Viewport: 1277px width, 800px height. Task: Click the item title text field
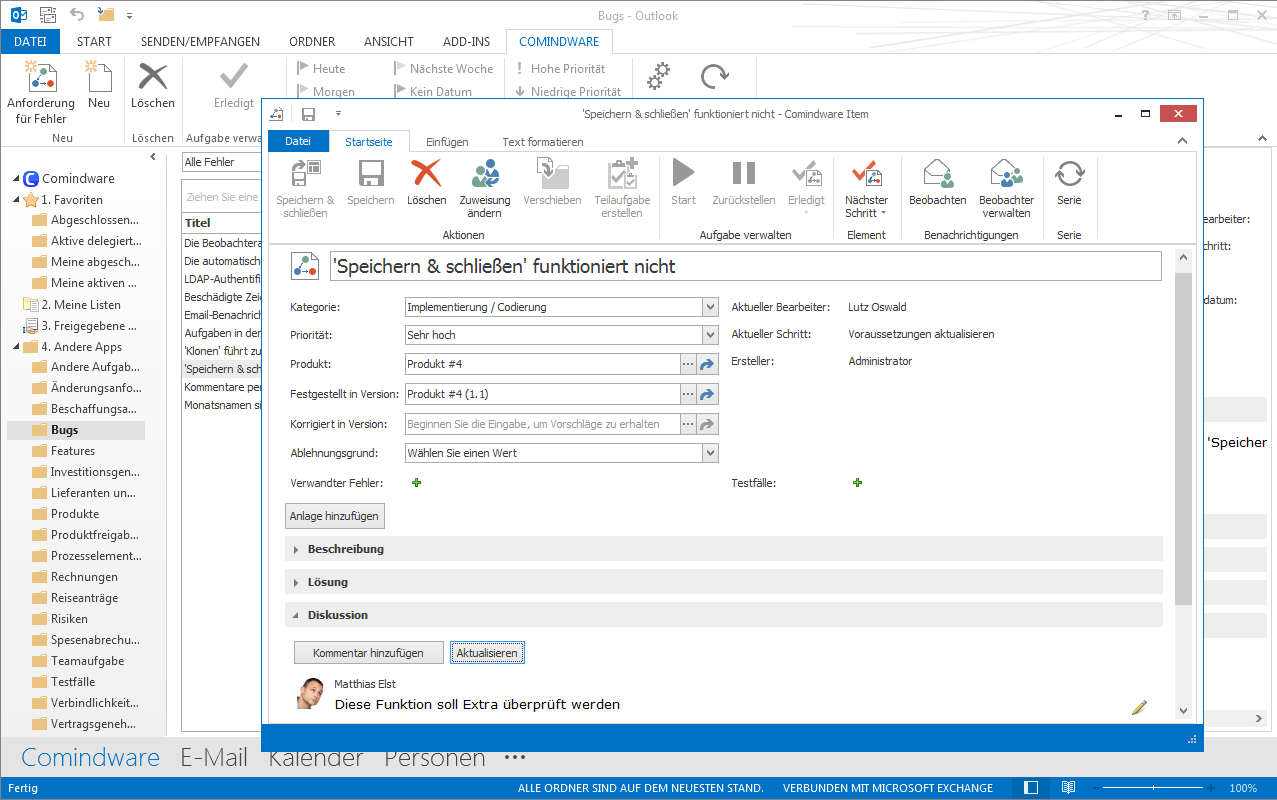pyautogui.click(x=746, y=266)
